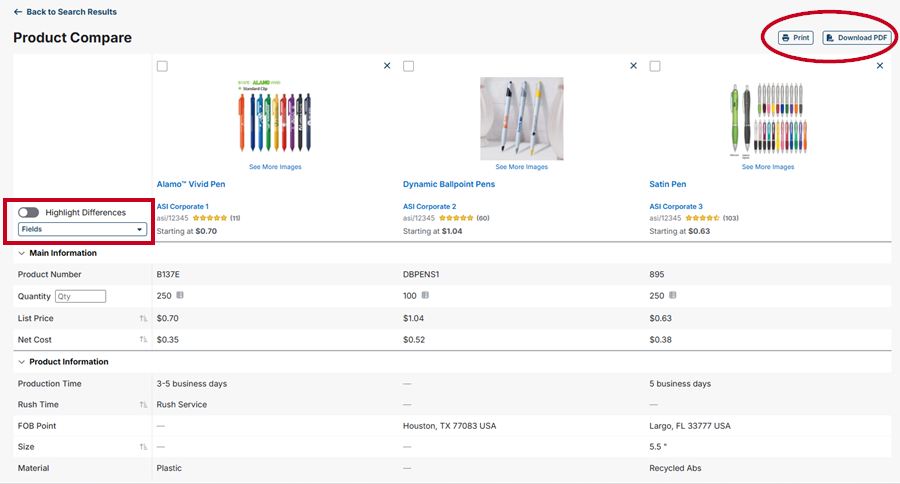Click the Print button

point(796,37)
